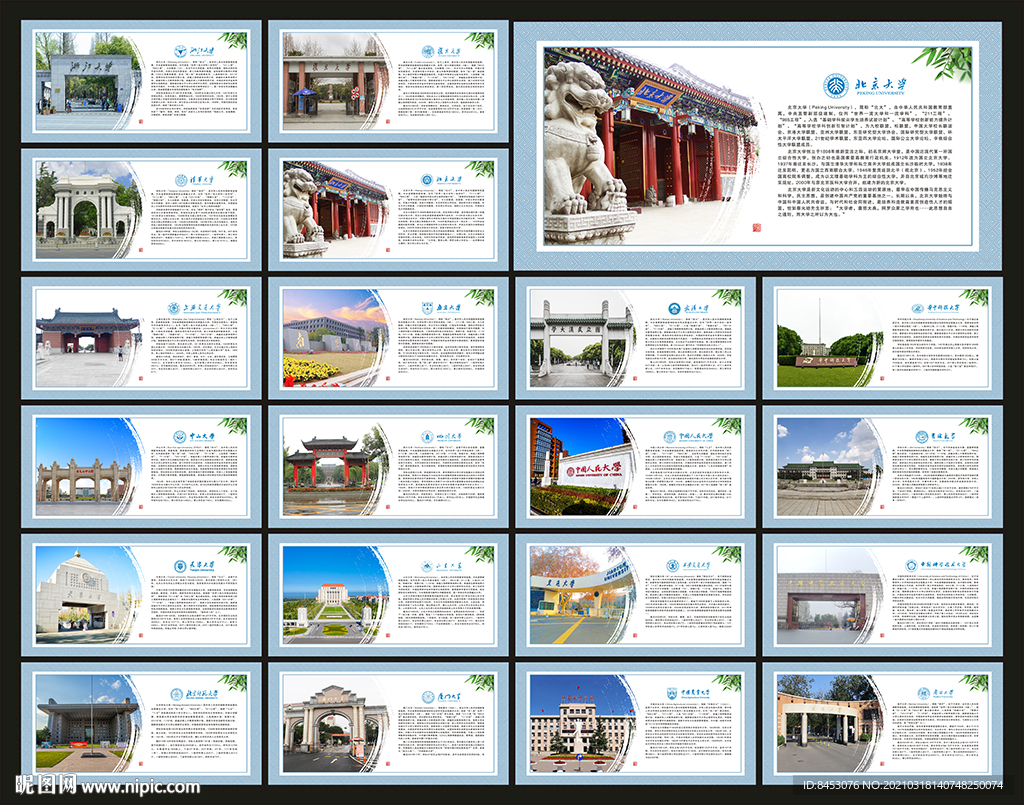The image size is (1024, 805).
Task: Click the Jilin University emblem logo
Action: click(x=921, y=436)
